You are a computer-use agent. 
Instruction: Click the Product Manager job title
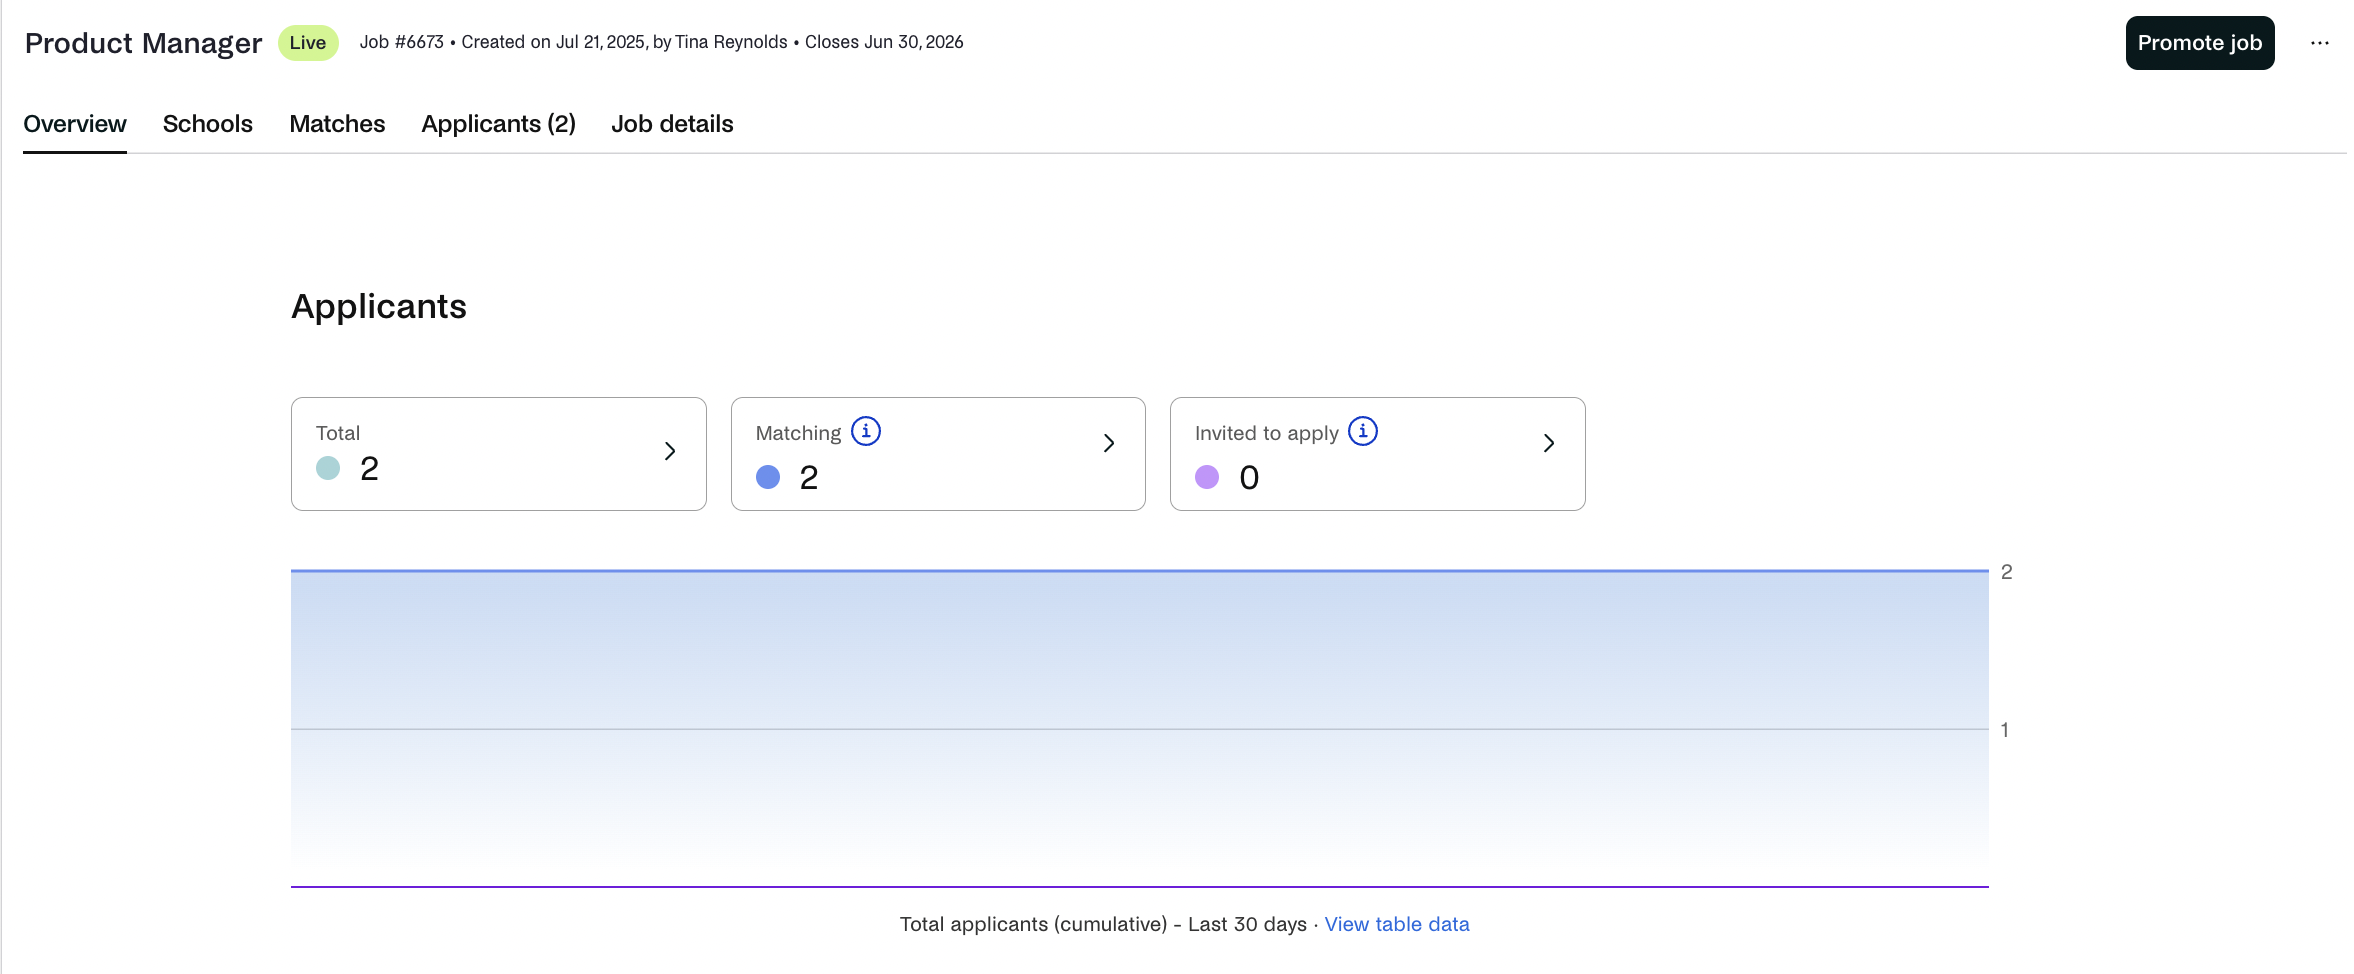143,43
